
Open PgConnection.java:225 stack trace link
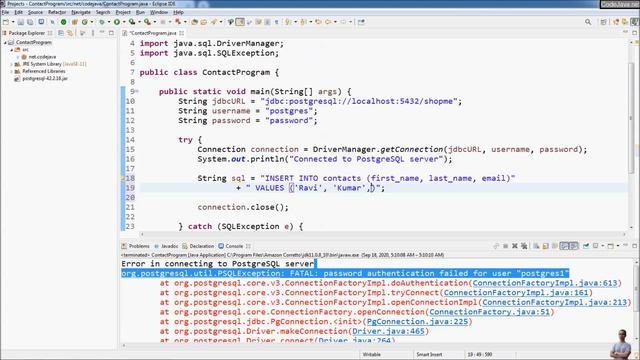click(417, 322)
